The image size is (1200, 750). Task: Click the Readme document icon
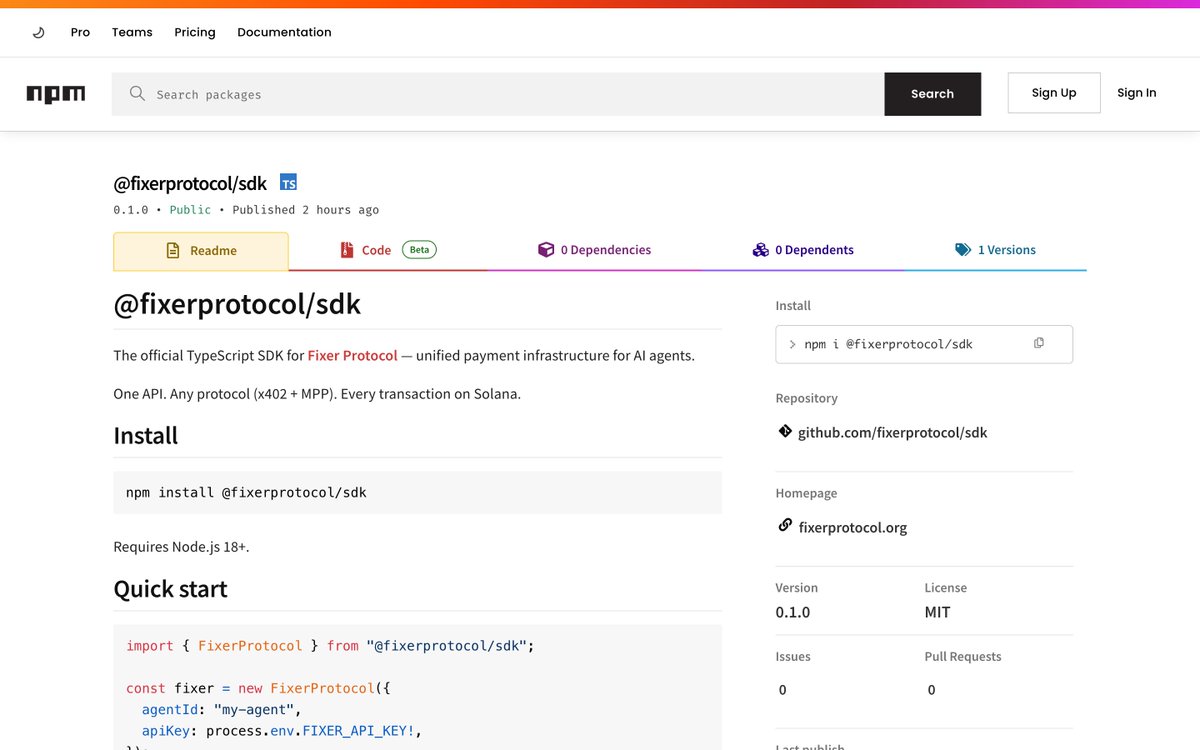(173, 251)
